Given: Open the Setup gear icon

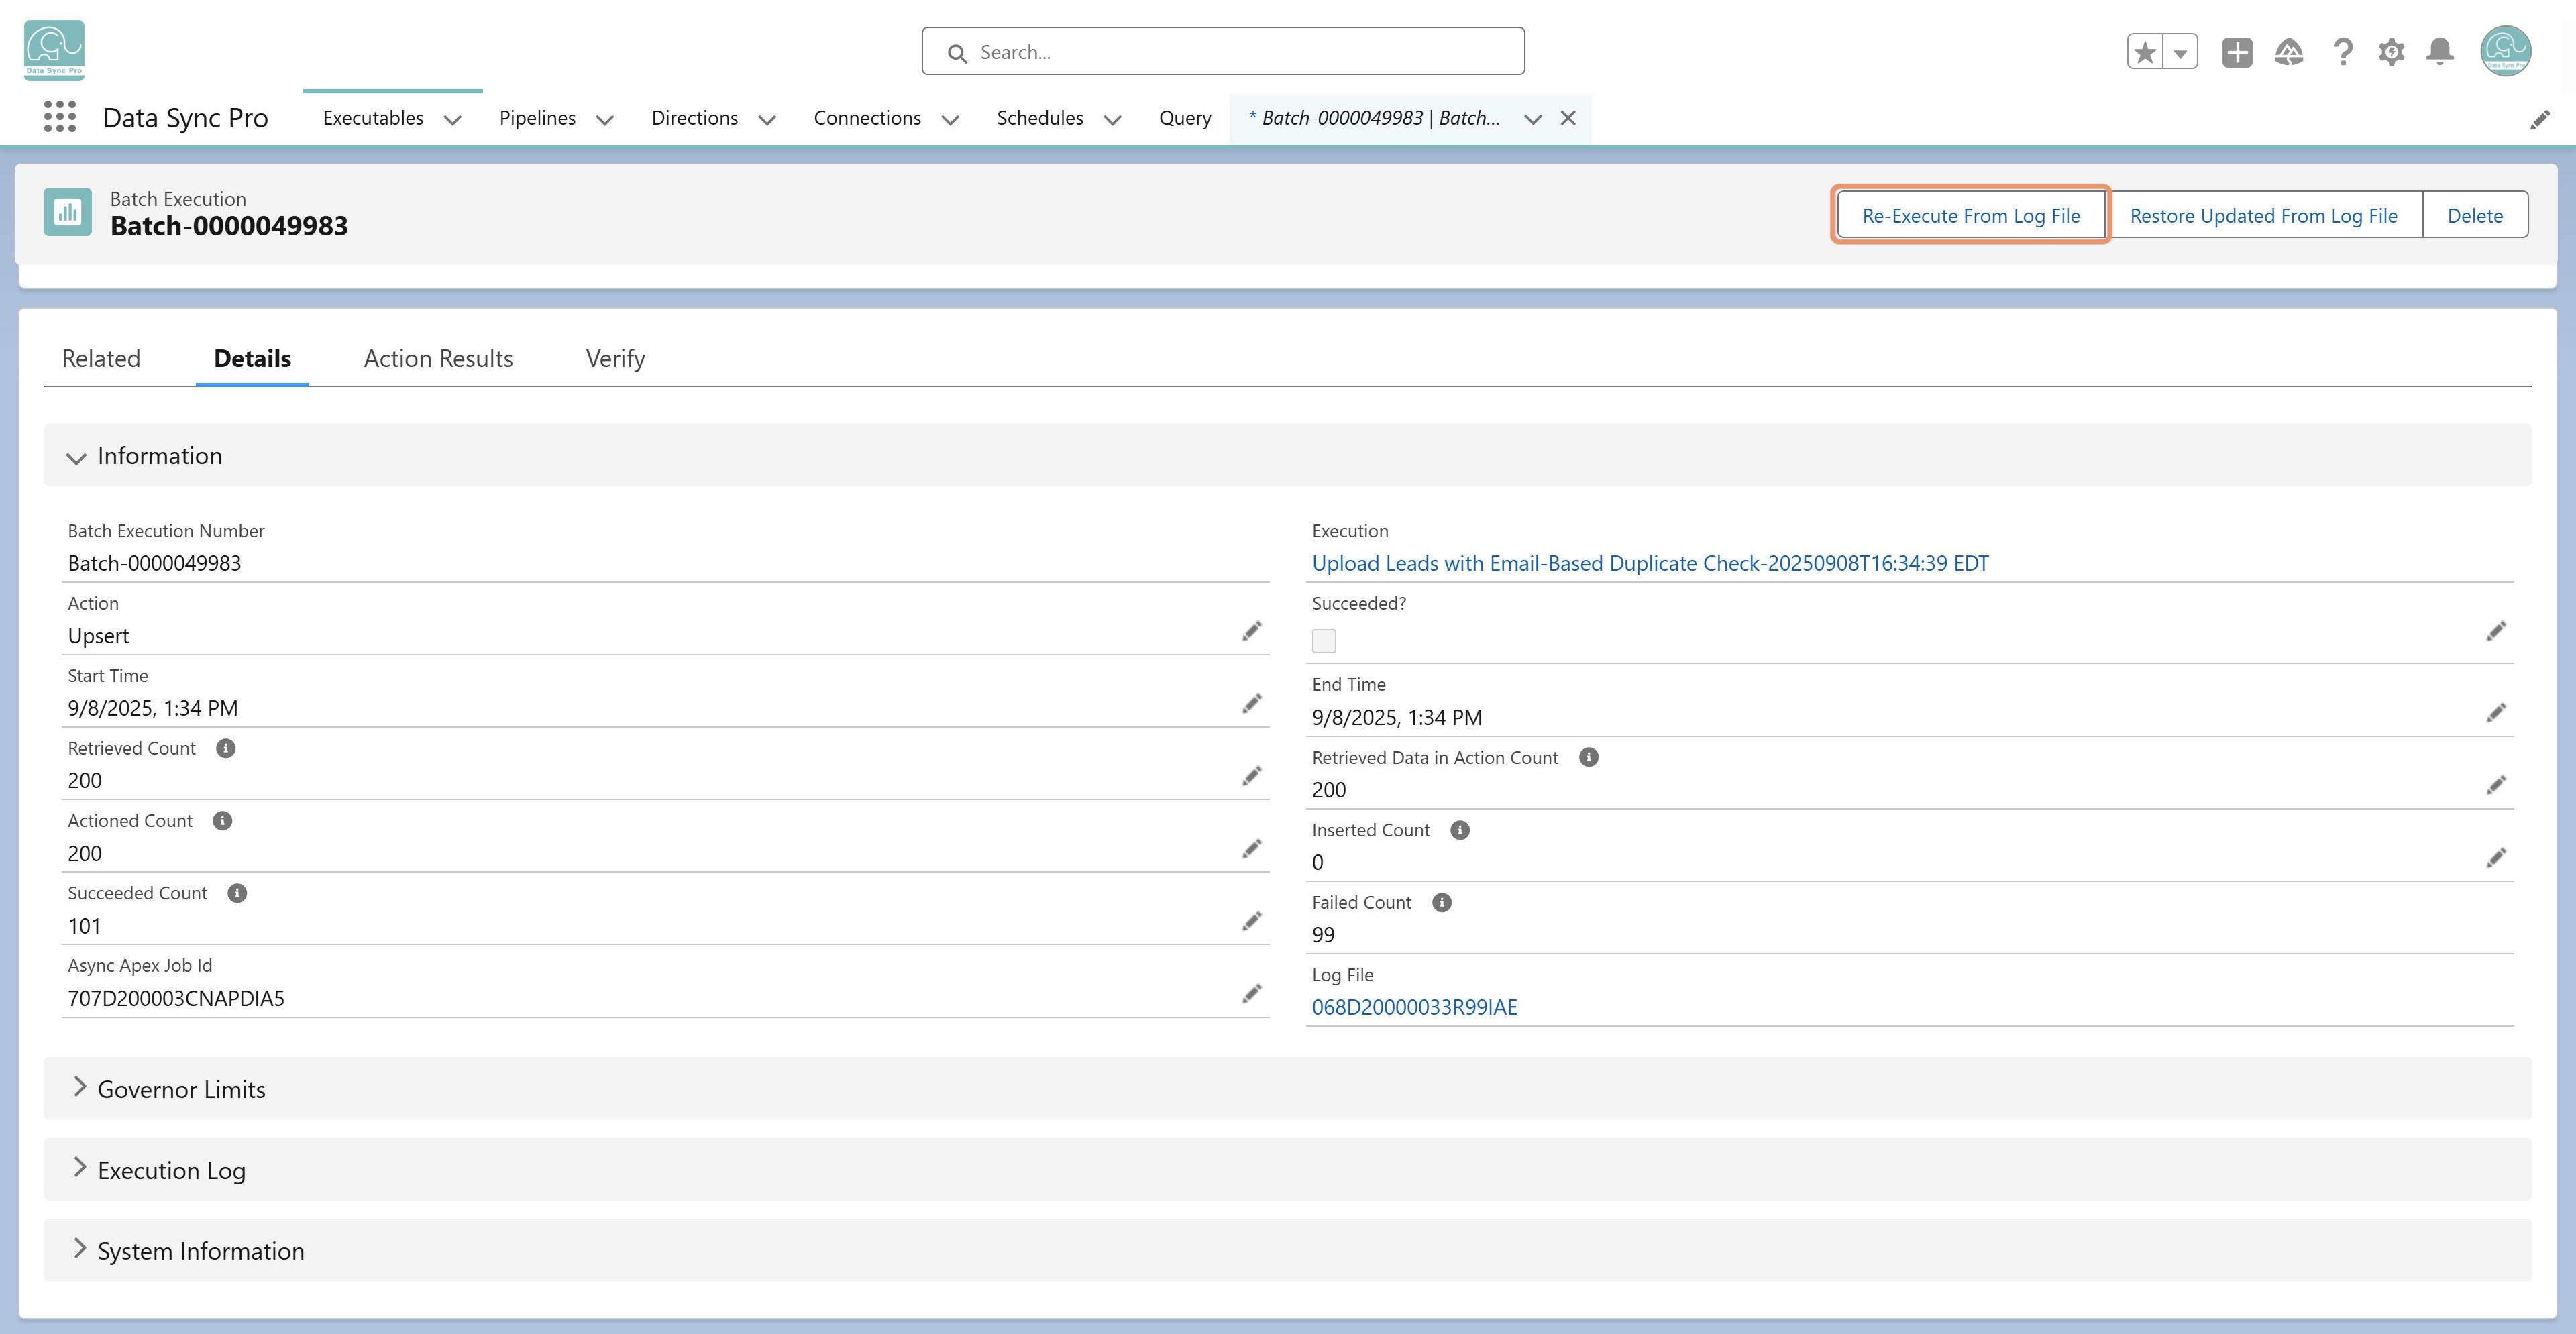Looking at the screenshot, I should click(2391, 52).
